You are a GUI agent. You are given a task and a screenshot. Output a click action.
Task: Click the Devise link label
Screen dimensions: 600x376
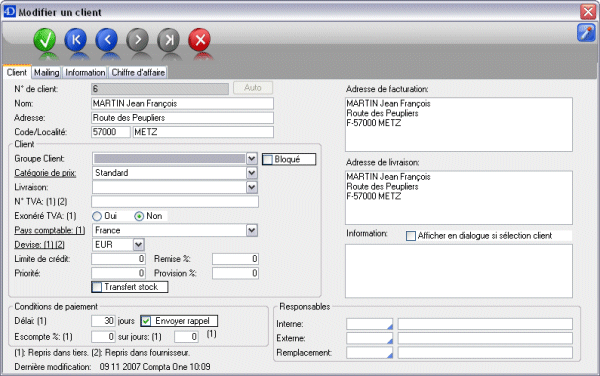[39, 244]
